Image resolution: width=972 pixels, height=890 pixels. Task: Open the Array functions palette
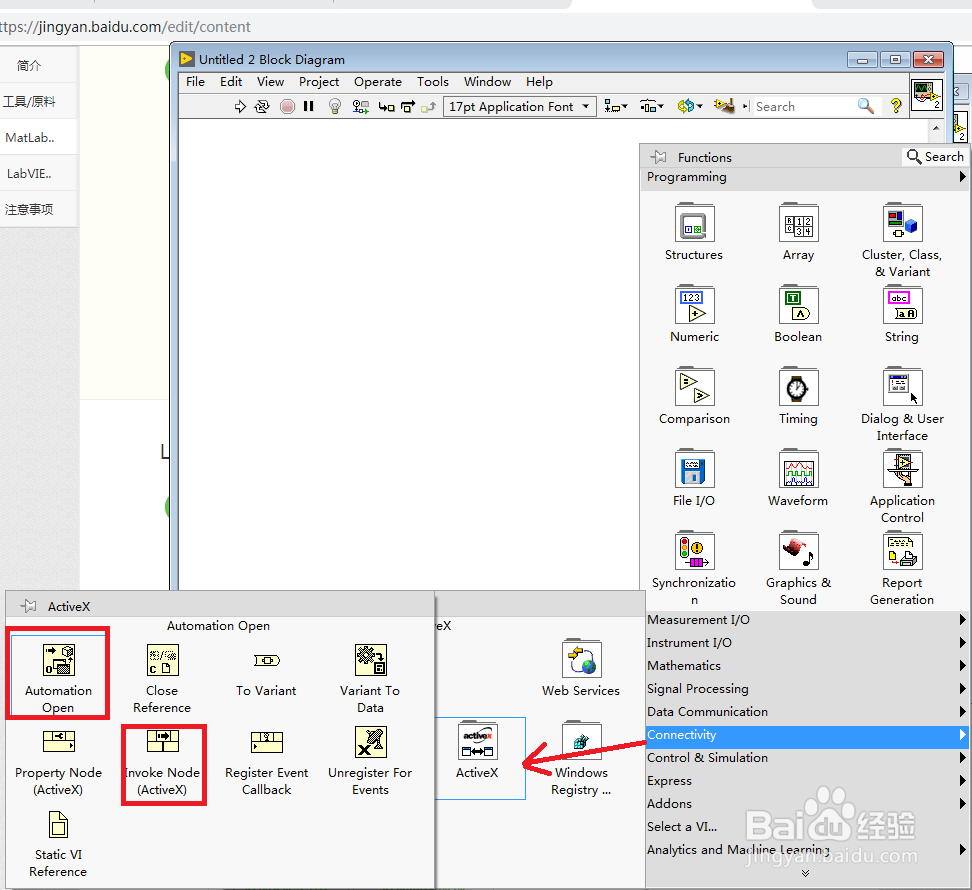click(798, 232)
